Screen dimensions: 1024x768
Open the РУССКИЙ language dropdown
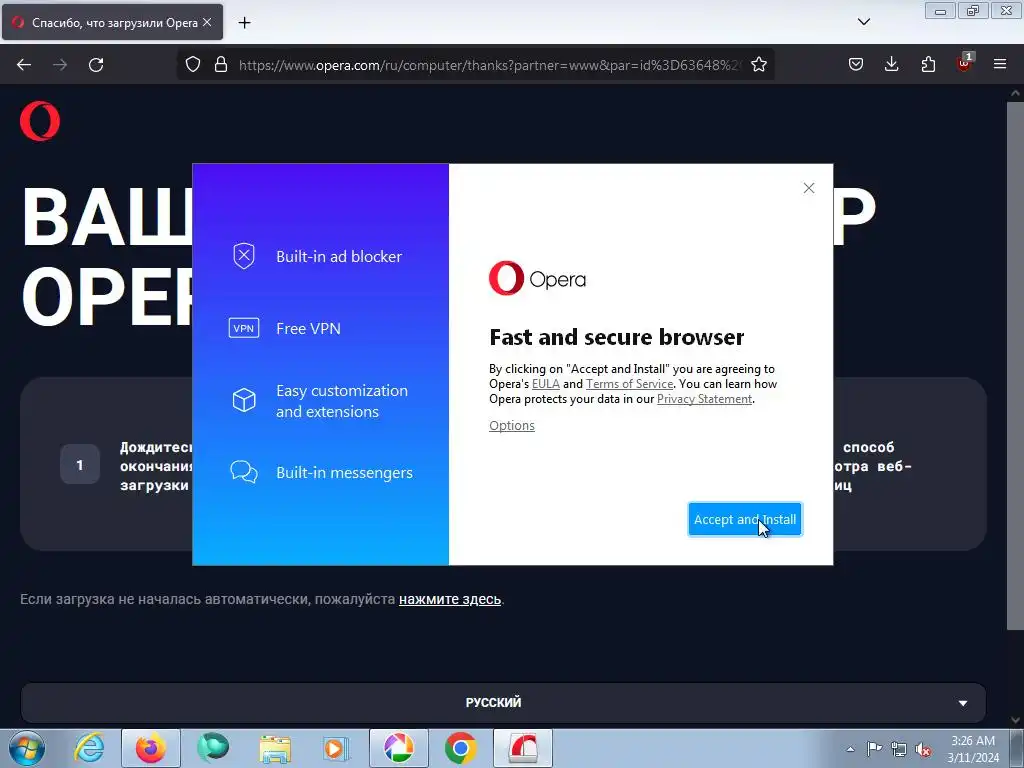click(x=503, y=703)
